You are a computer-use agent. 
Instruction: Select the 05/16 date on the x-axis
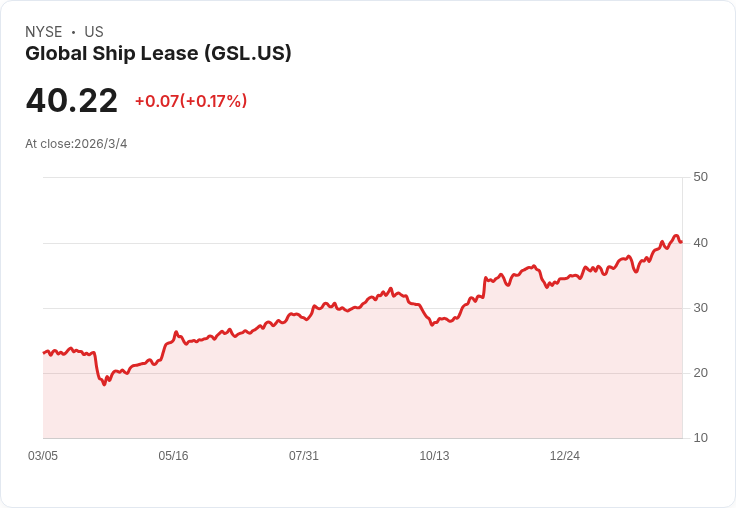tap(173, 456)
